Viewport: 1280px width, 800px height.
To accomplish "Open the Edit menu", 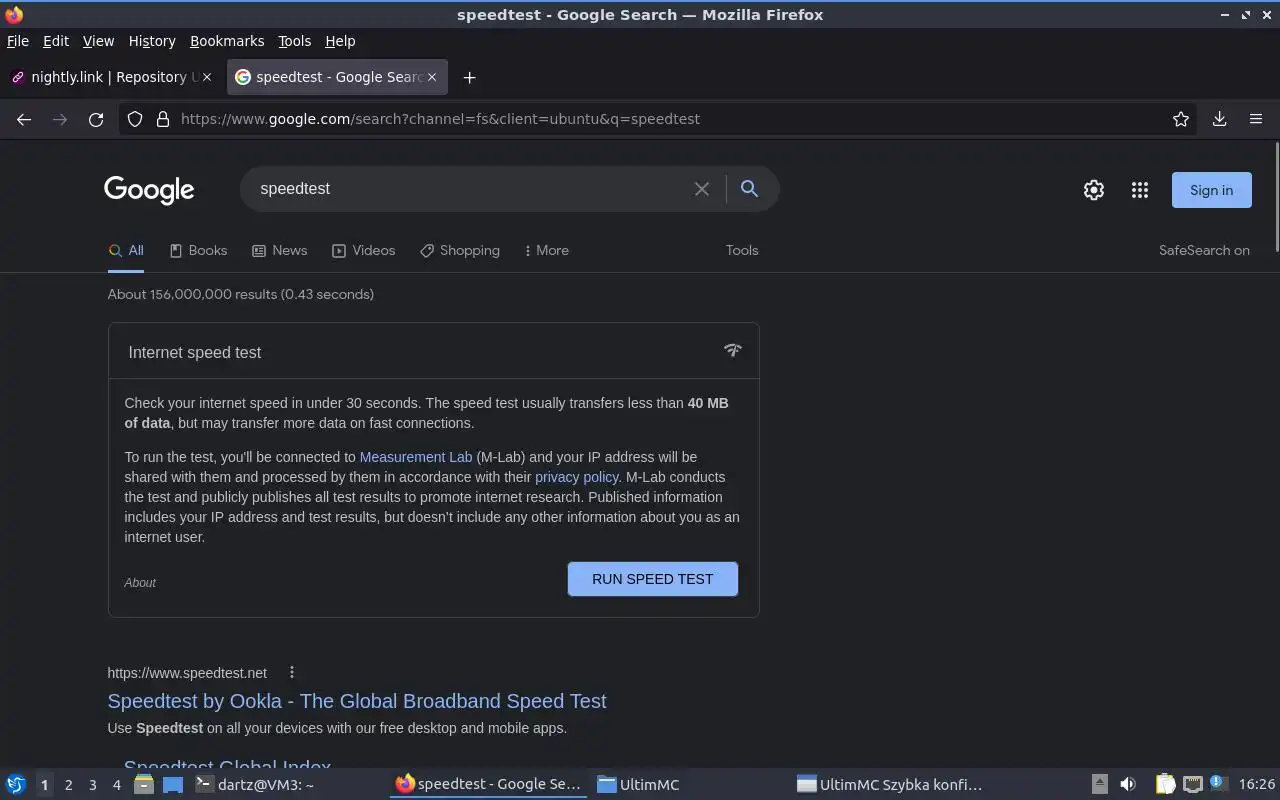I will point(56,41).
